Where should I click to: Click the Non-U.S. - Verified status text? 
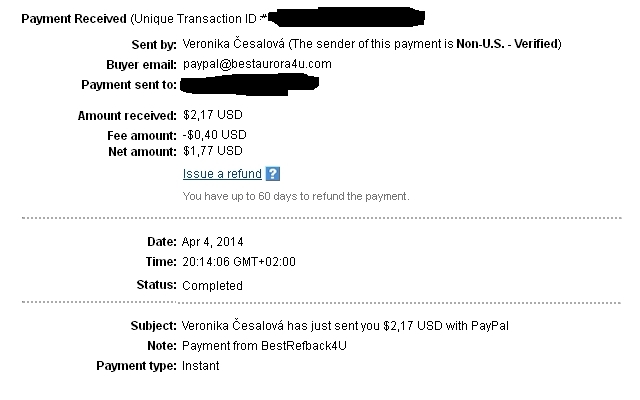click(x=507, y=44)
